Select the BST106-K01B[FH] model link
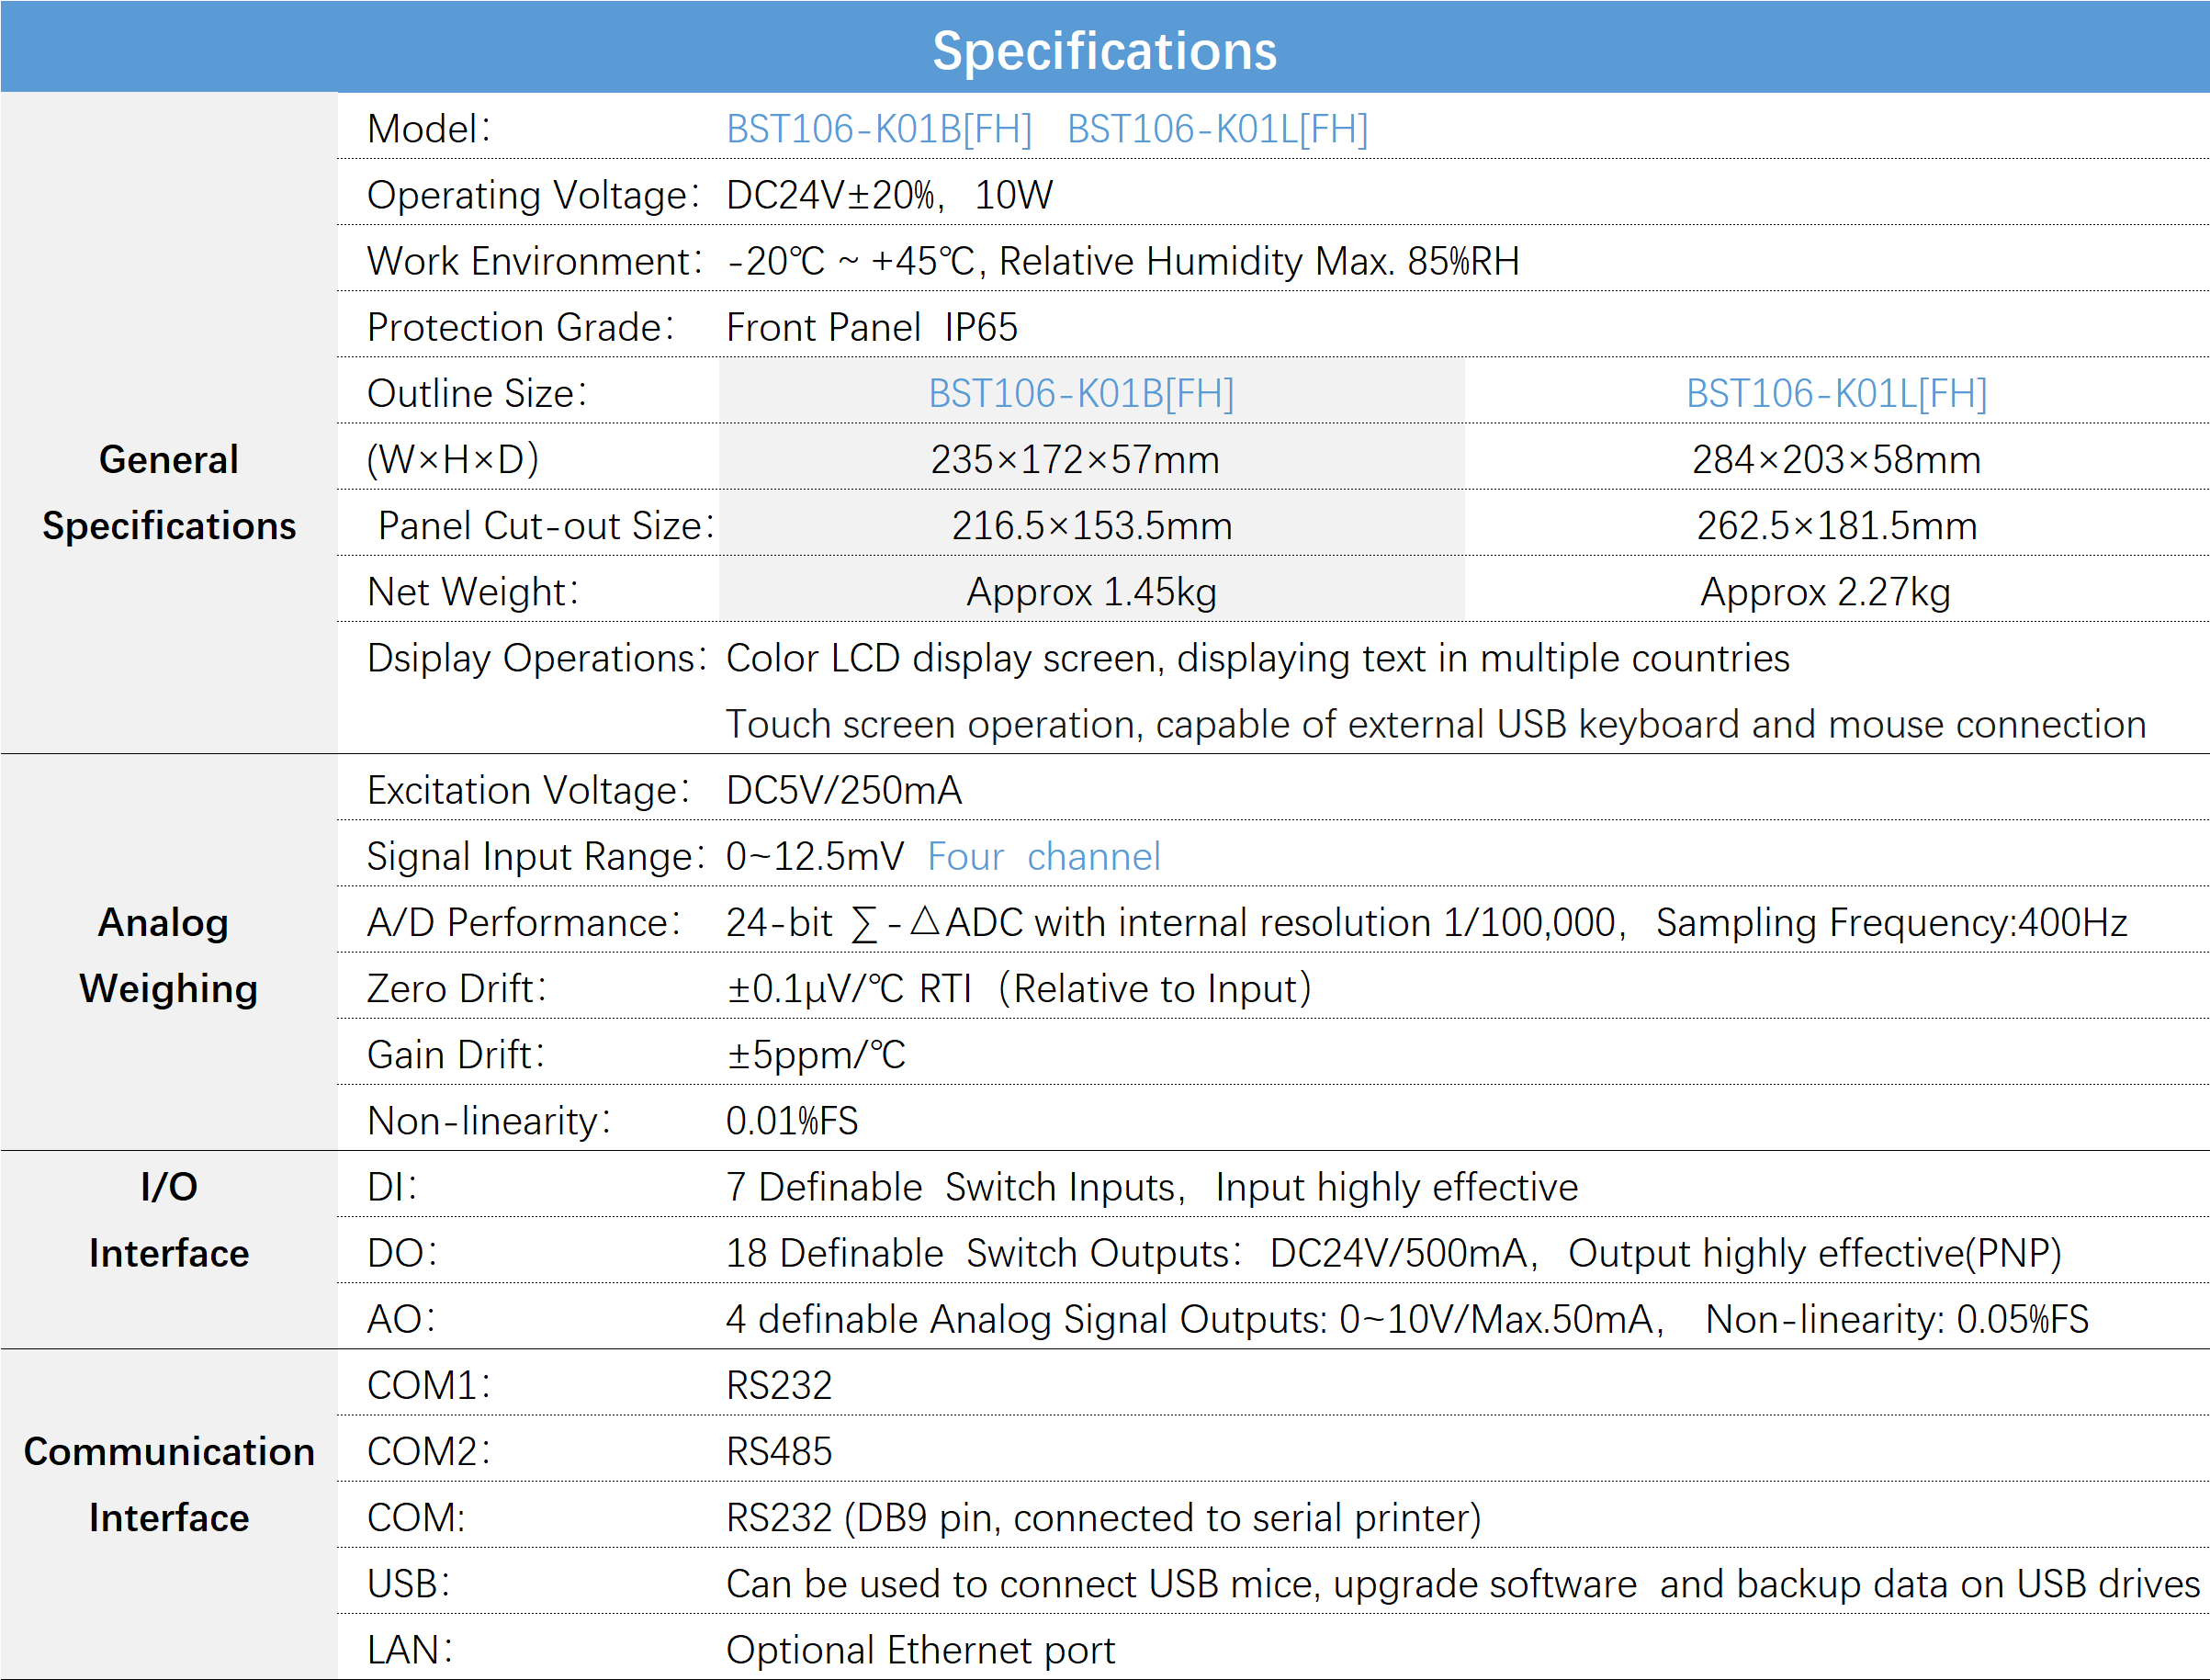Viewport: 2210px width, 1680px height. (x=879, y=129)
